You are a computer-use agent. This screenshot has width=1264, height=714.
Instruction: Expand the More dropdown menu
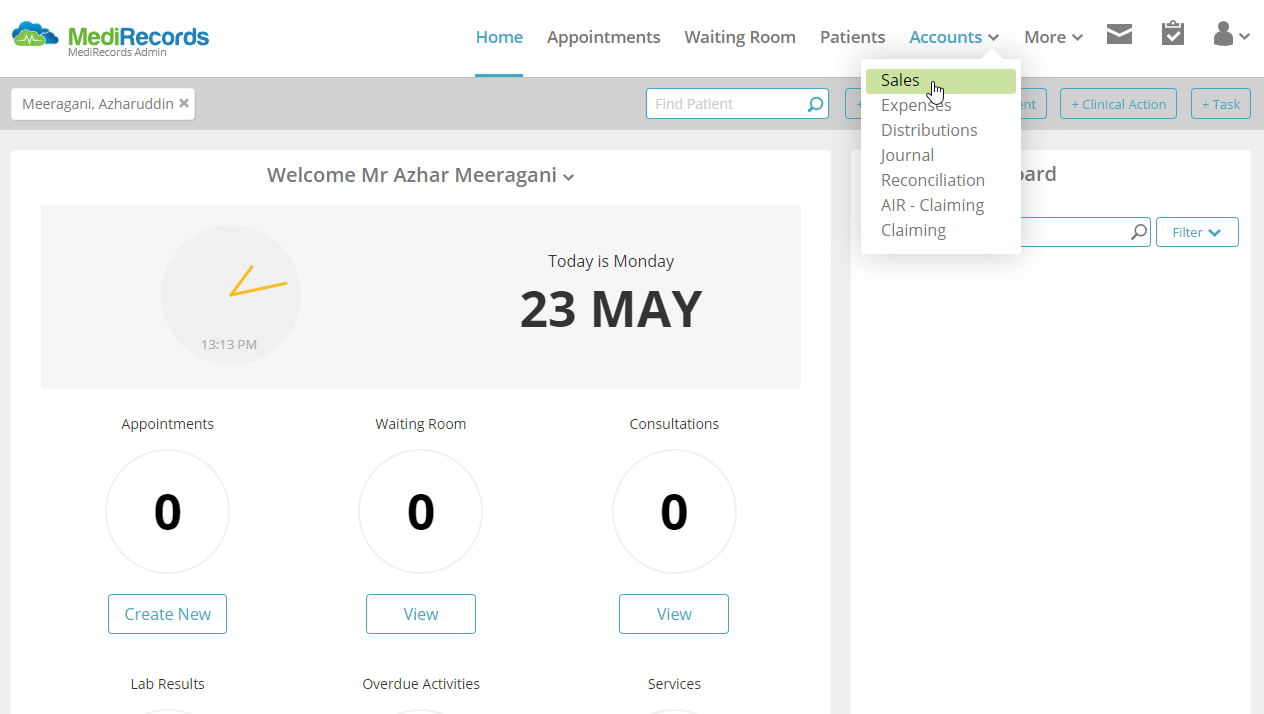1053,37
